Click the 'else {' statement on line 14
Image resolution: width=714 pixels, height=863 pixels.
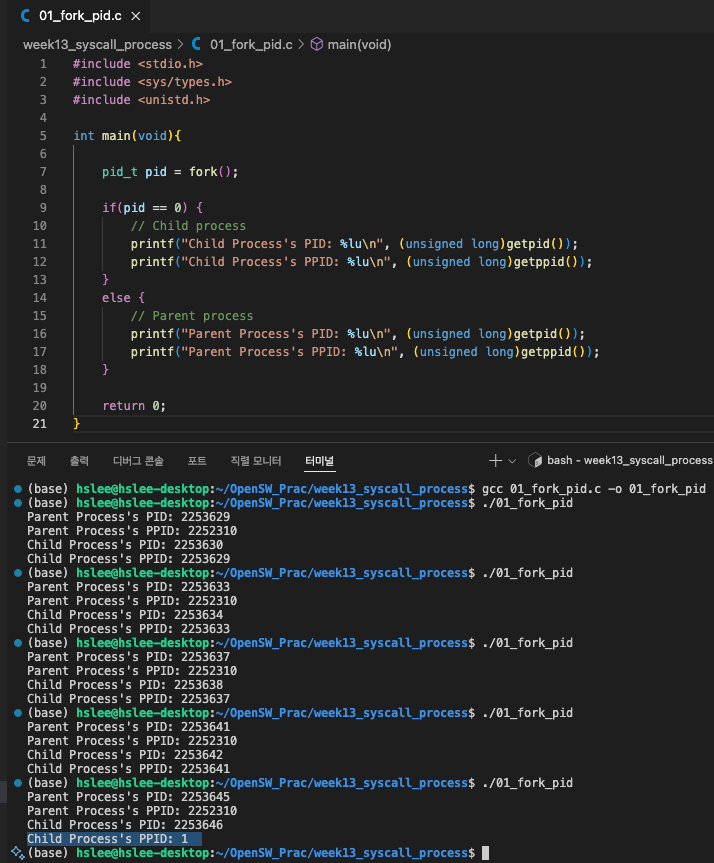coord(123,298)
